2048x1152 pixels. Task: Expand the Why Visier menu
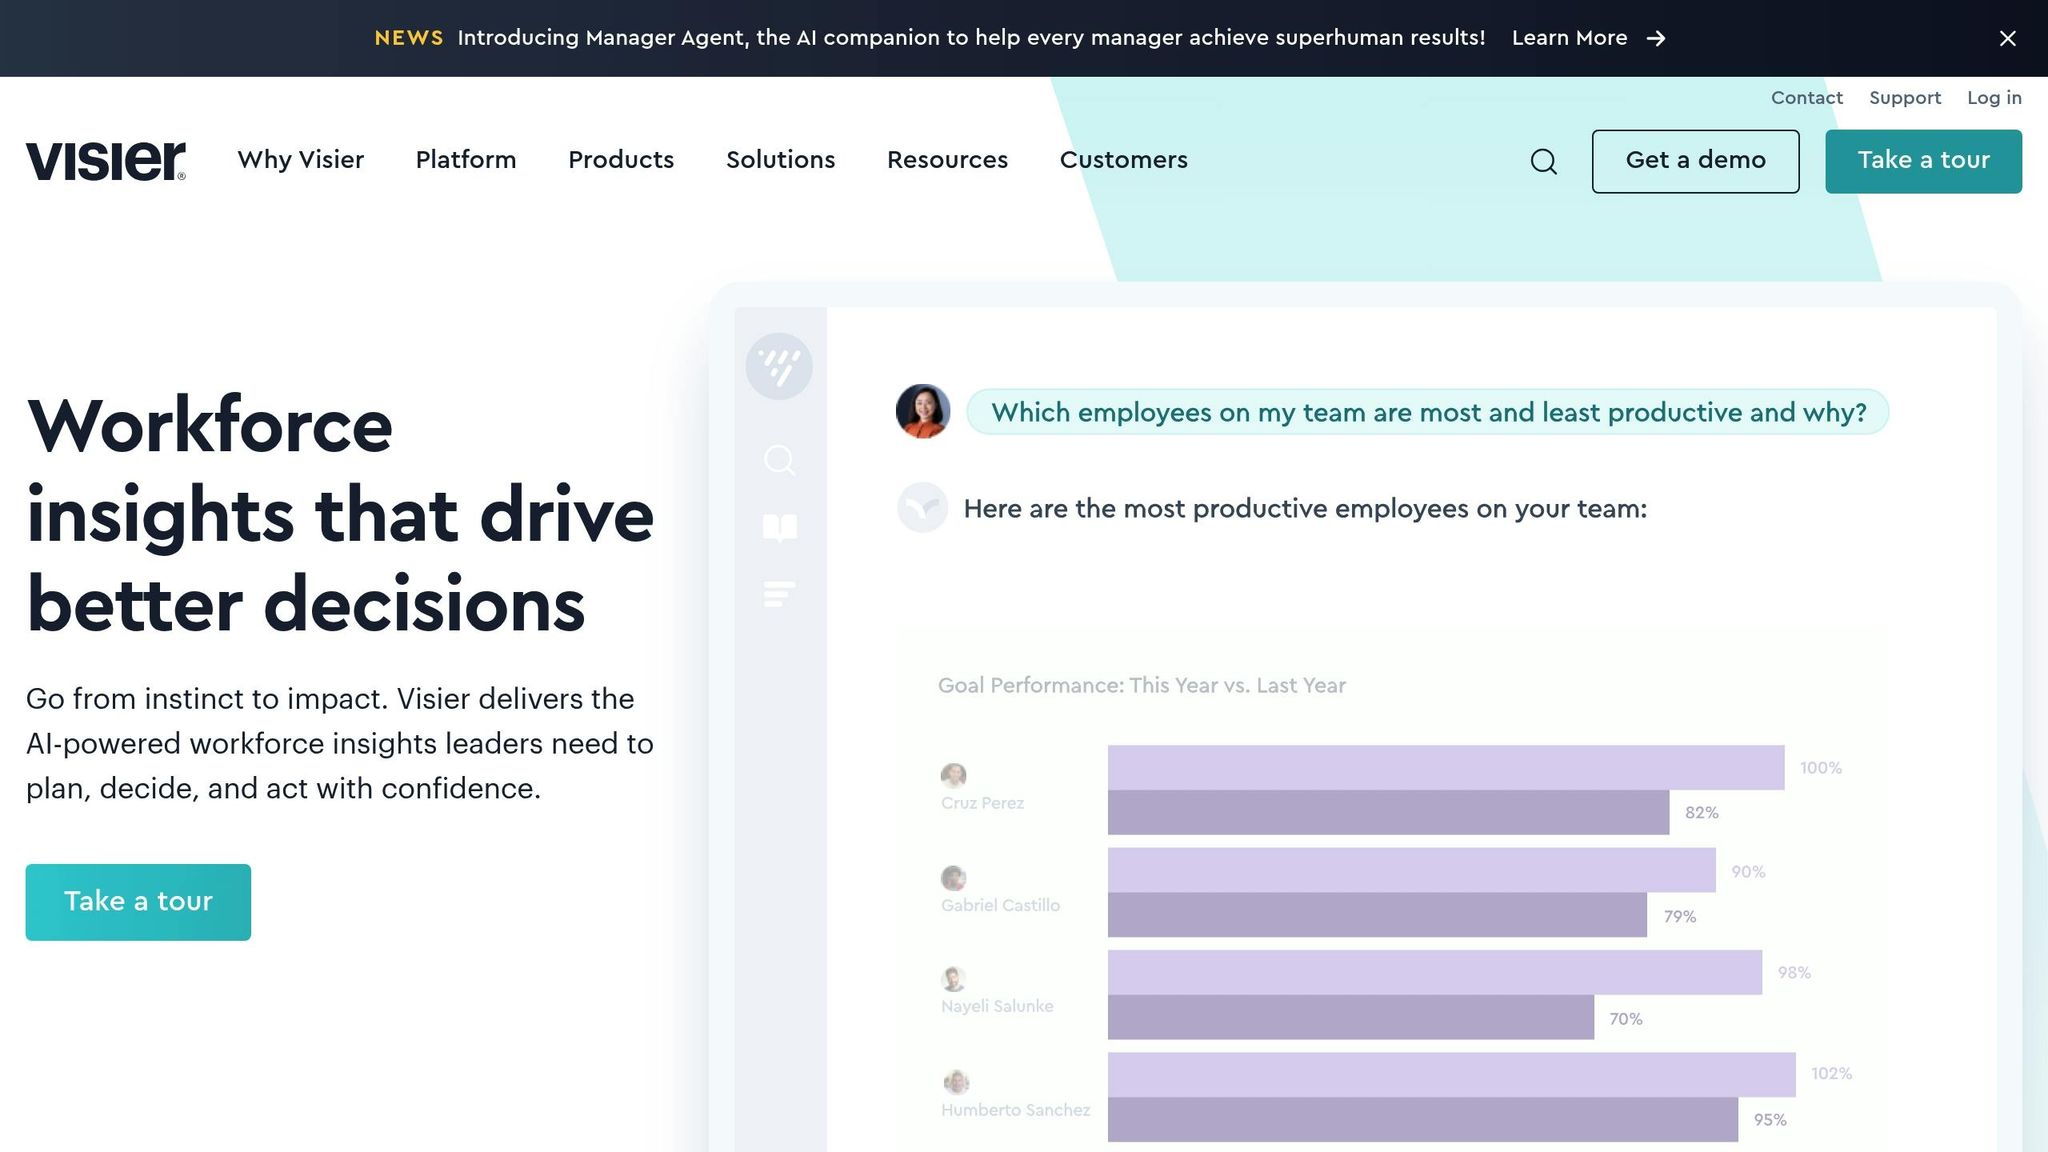pyautogui.click(x=300, y=160)
